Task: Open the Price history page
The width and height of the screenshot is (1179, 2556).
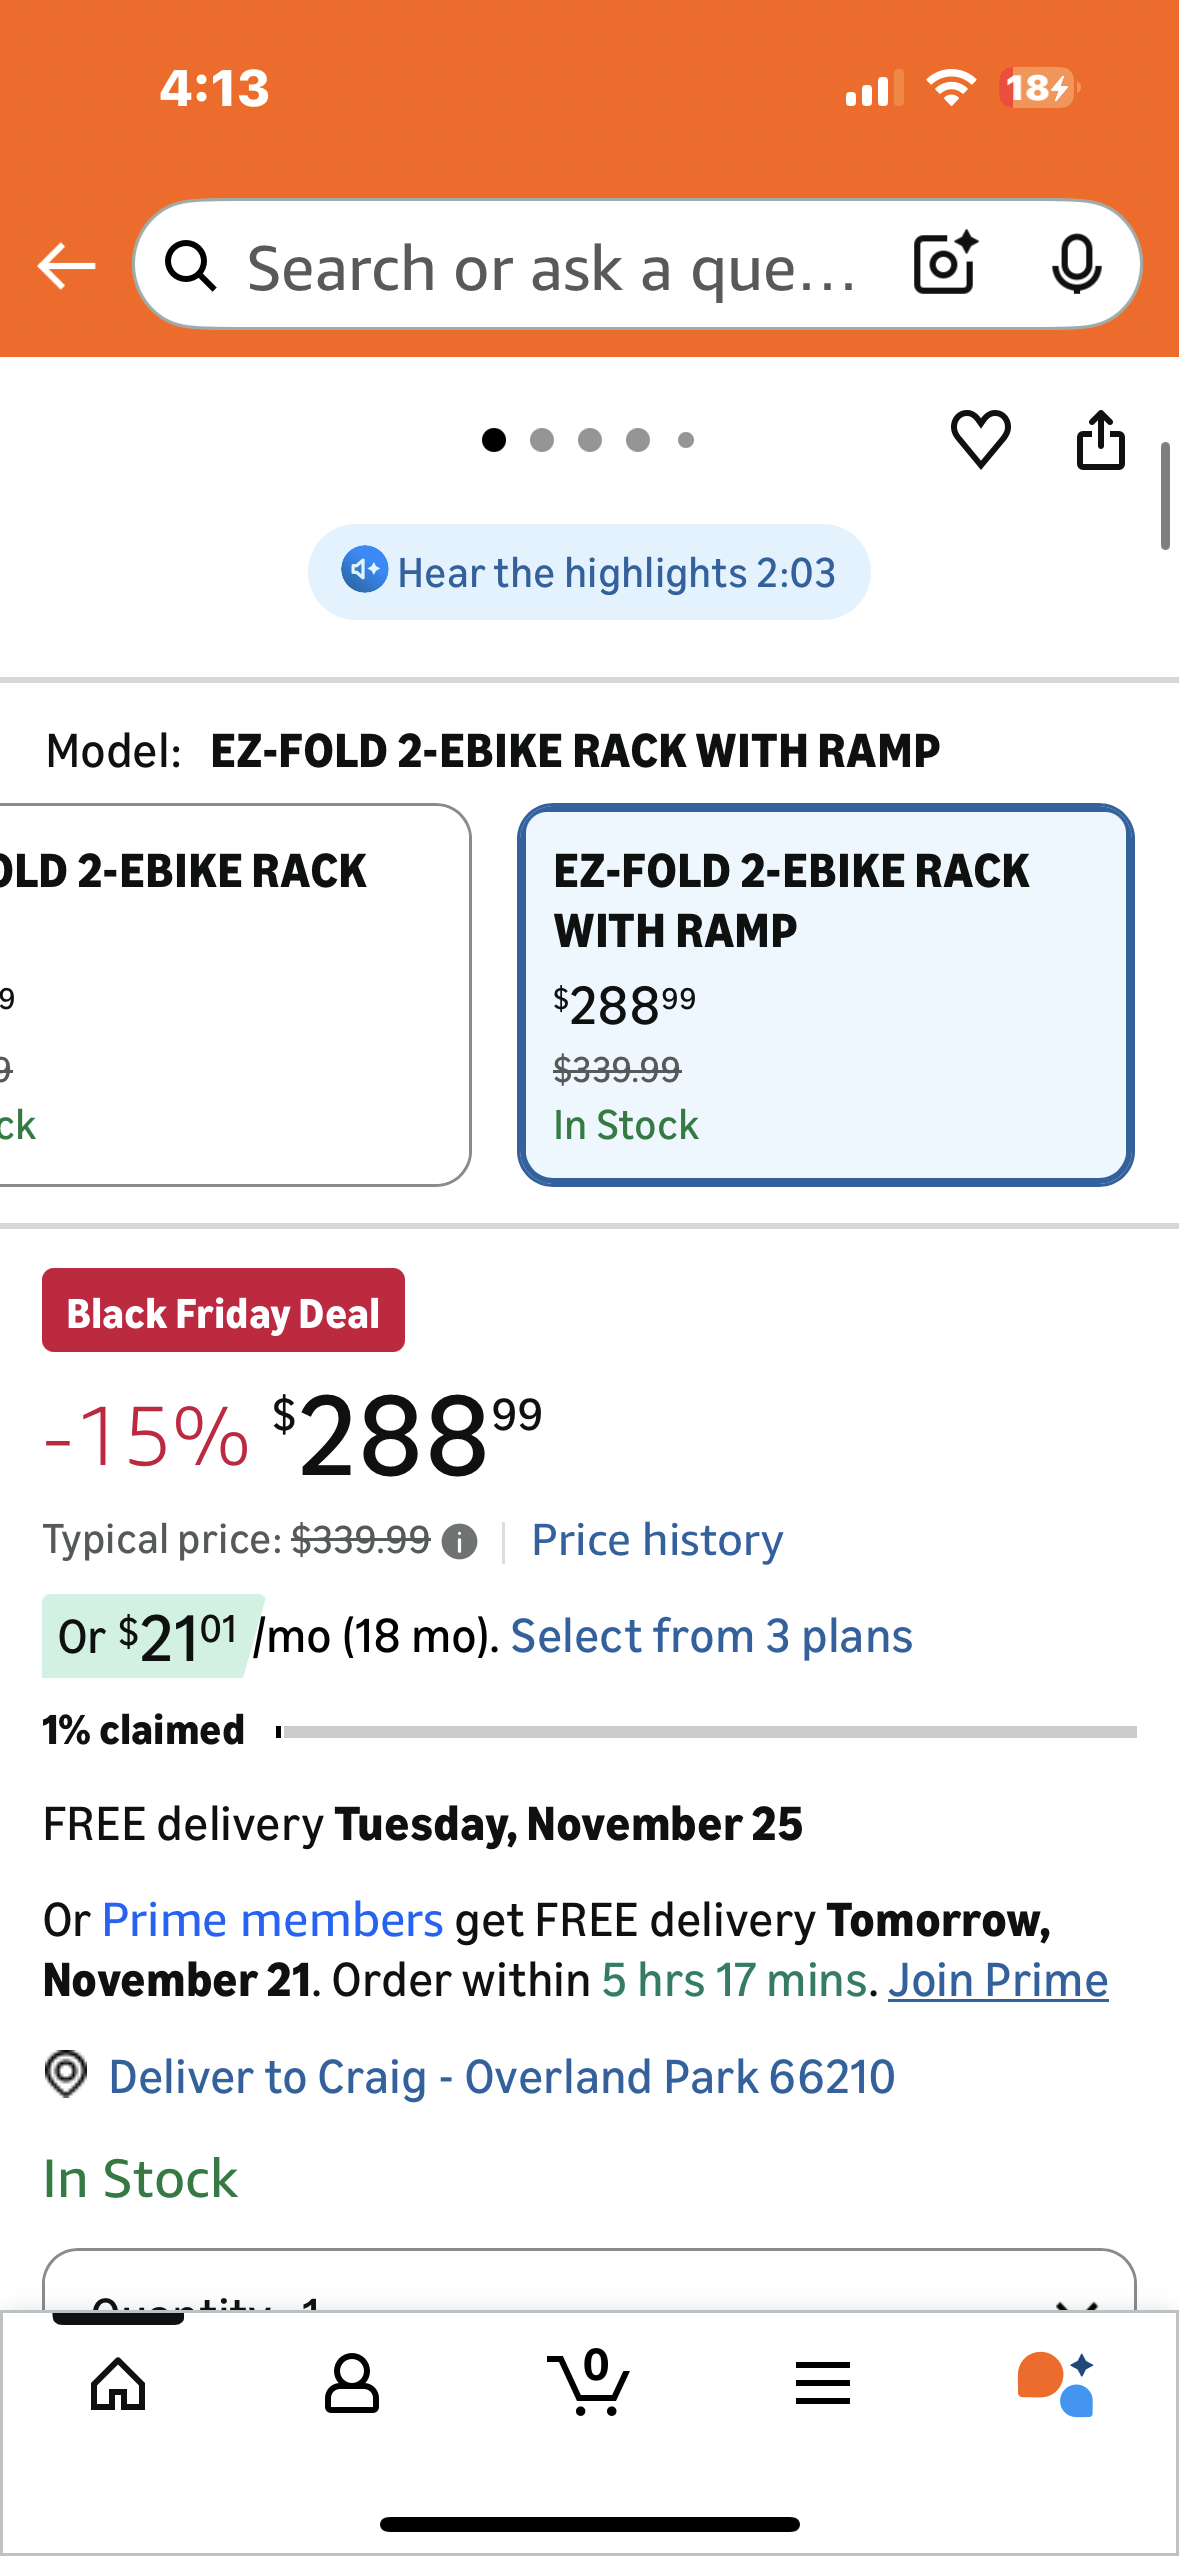Action: [x=657, y=1539]
